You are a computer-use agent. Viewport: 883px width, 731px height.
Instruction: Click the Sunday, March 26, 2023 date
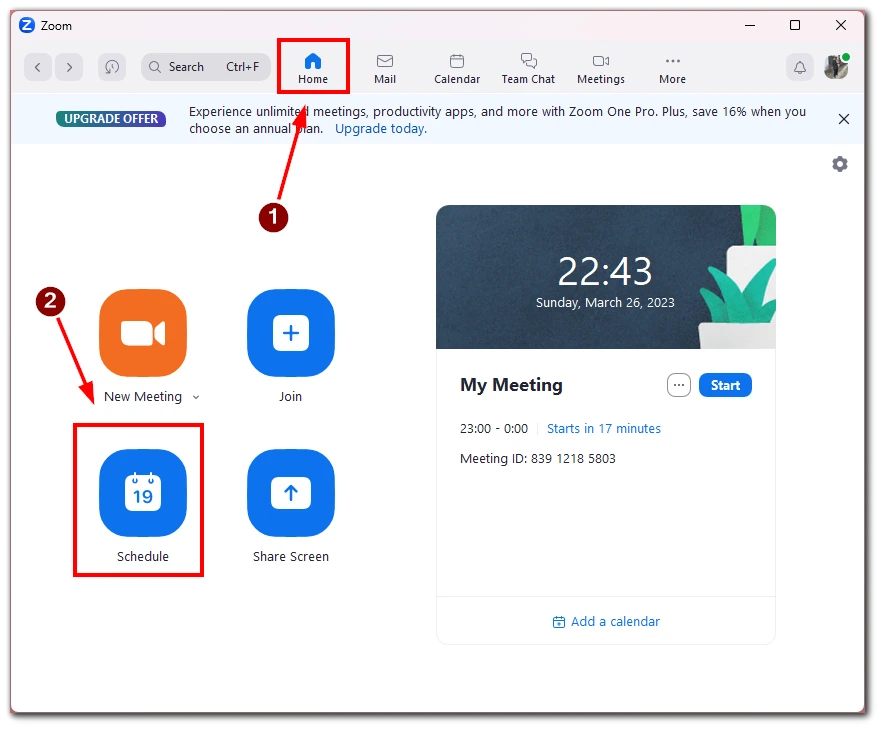click(605, 303)
